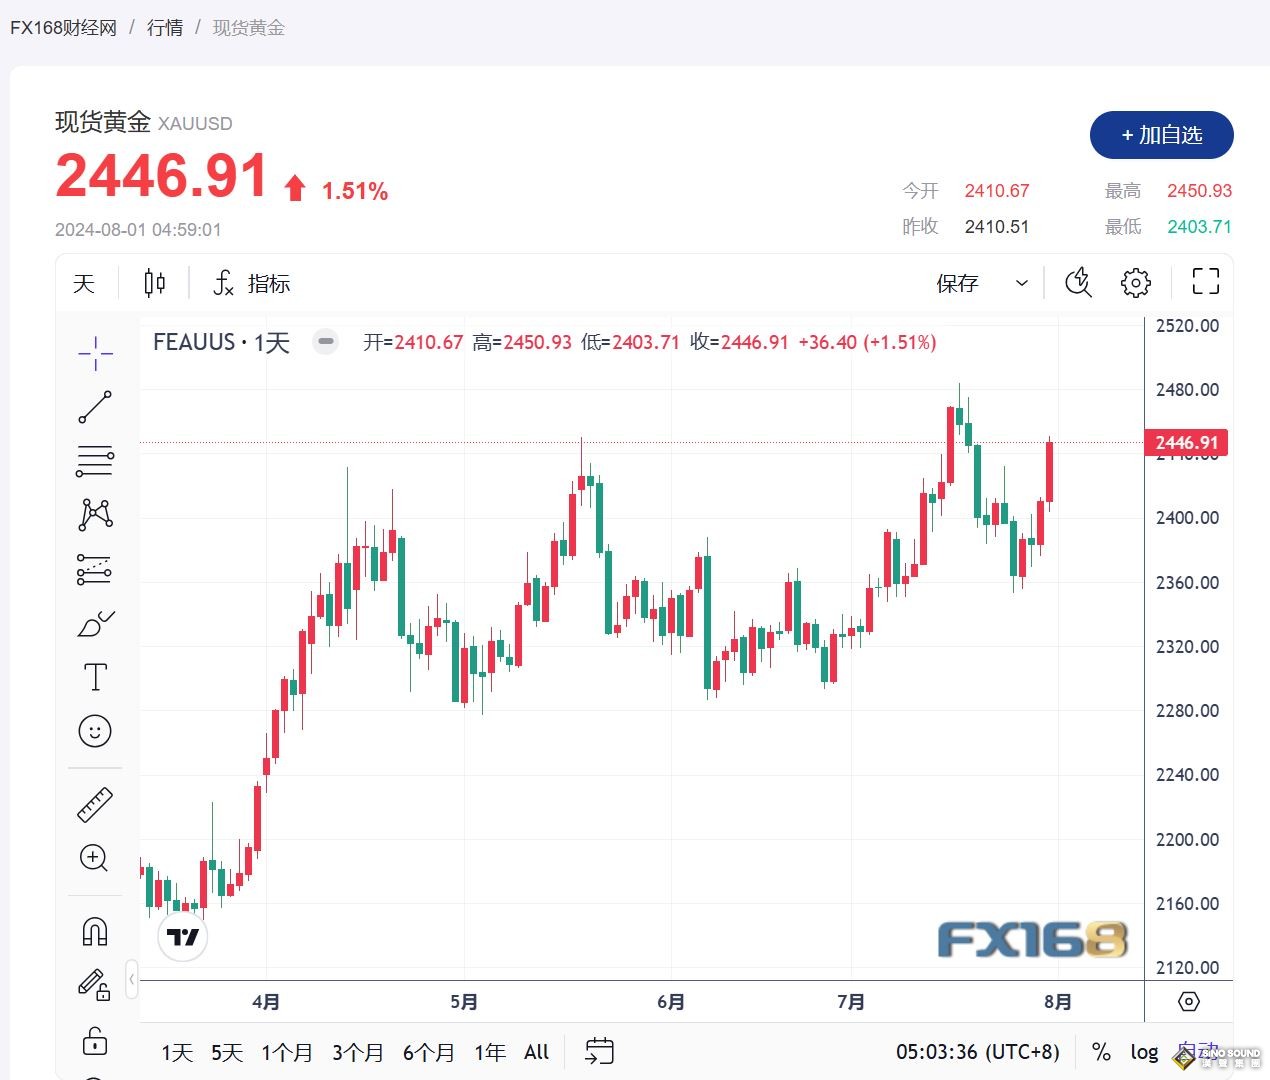Click the 加自选 add to watchlist button
Image resolution: width=1270 pixels, height=1080 pixels.
tap(1161, 135)
